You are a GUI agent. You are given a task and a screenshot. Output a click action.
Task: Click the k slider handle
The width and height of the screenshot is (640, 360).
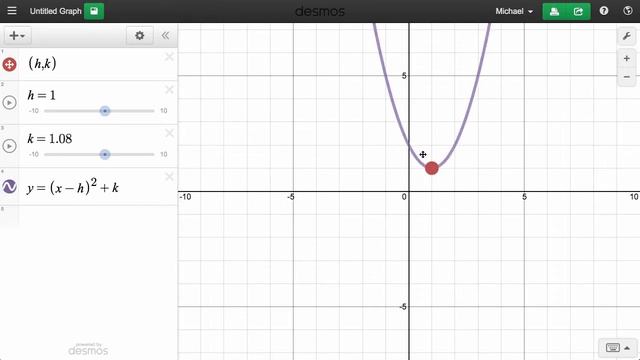(105, 154)
